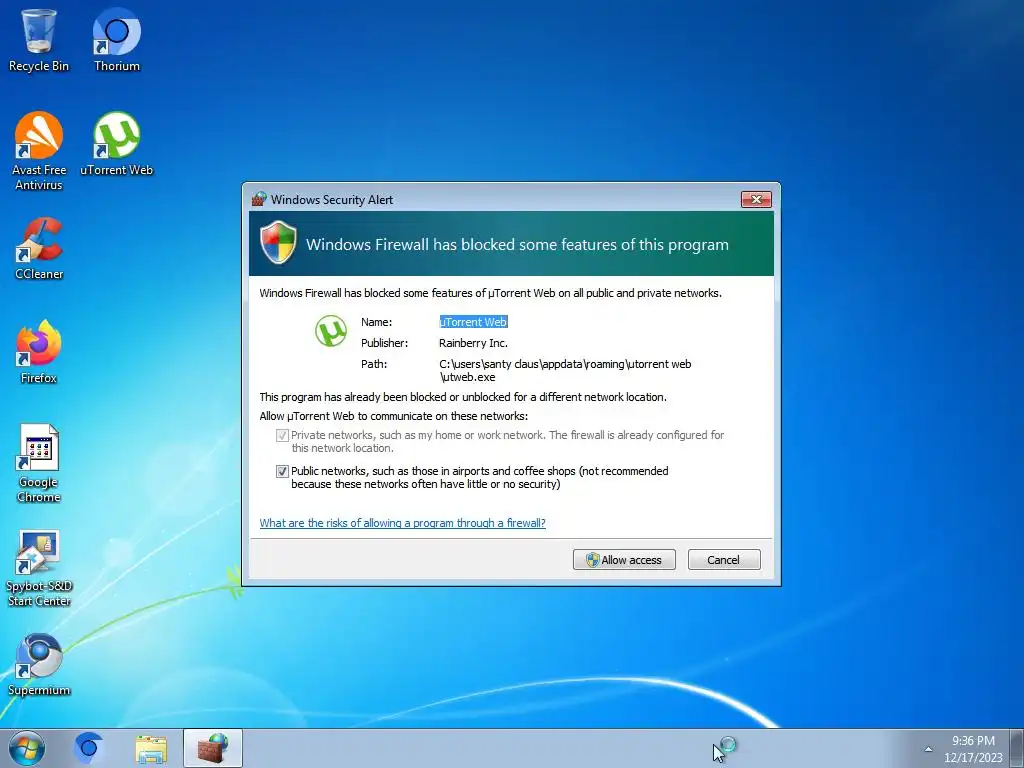1024x768 pixels.
Task: Launch Thorium browser from desktop
Action: pos(116,39)
